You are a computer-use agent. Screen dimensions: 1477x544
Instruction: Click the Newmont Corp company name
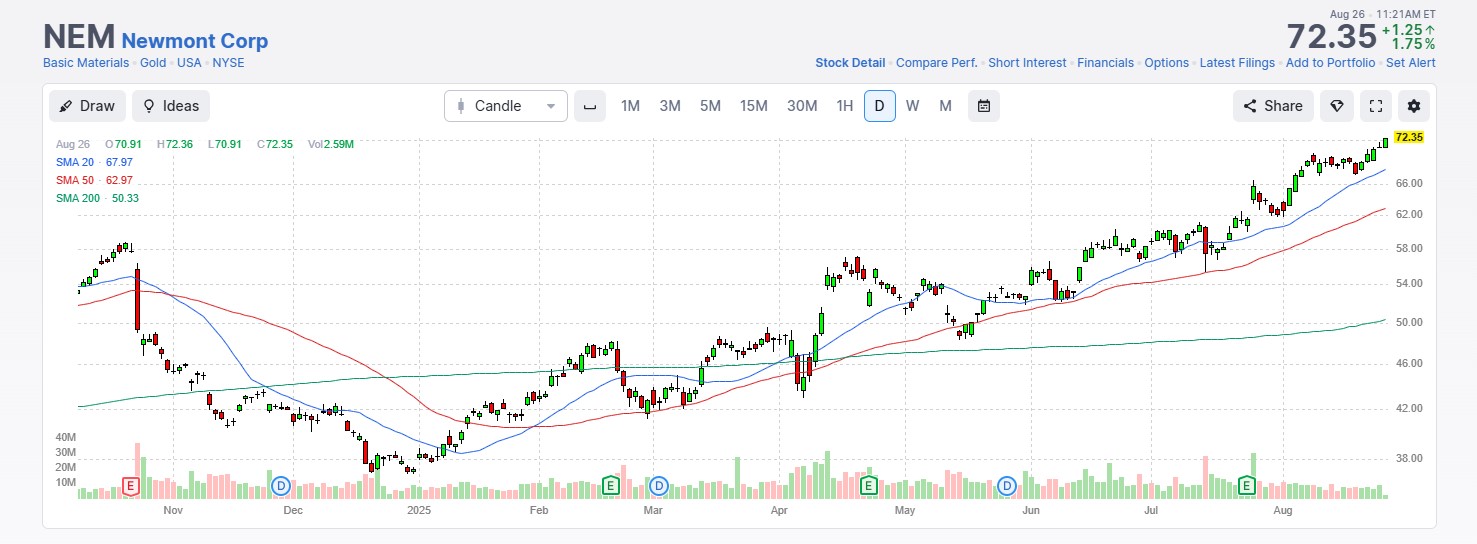point(194,41)
